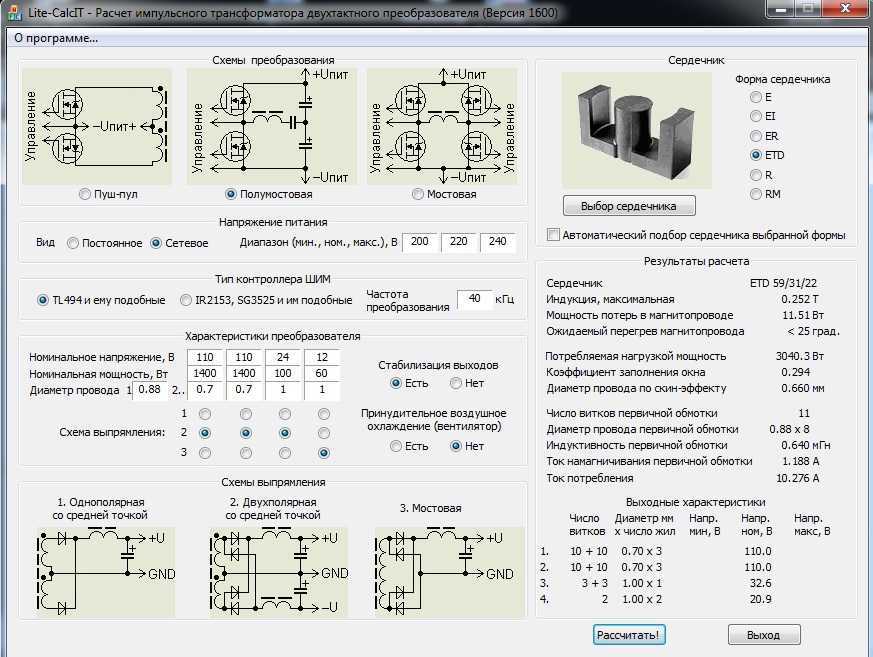Set rectifier scheme 2 for first output

pyautogui.click(x=205, y=433)
